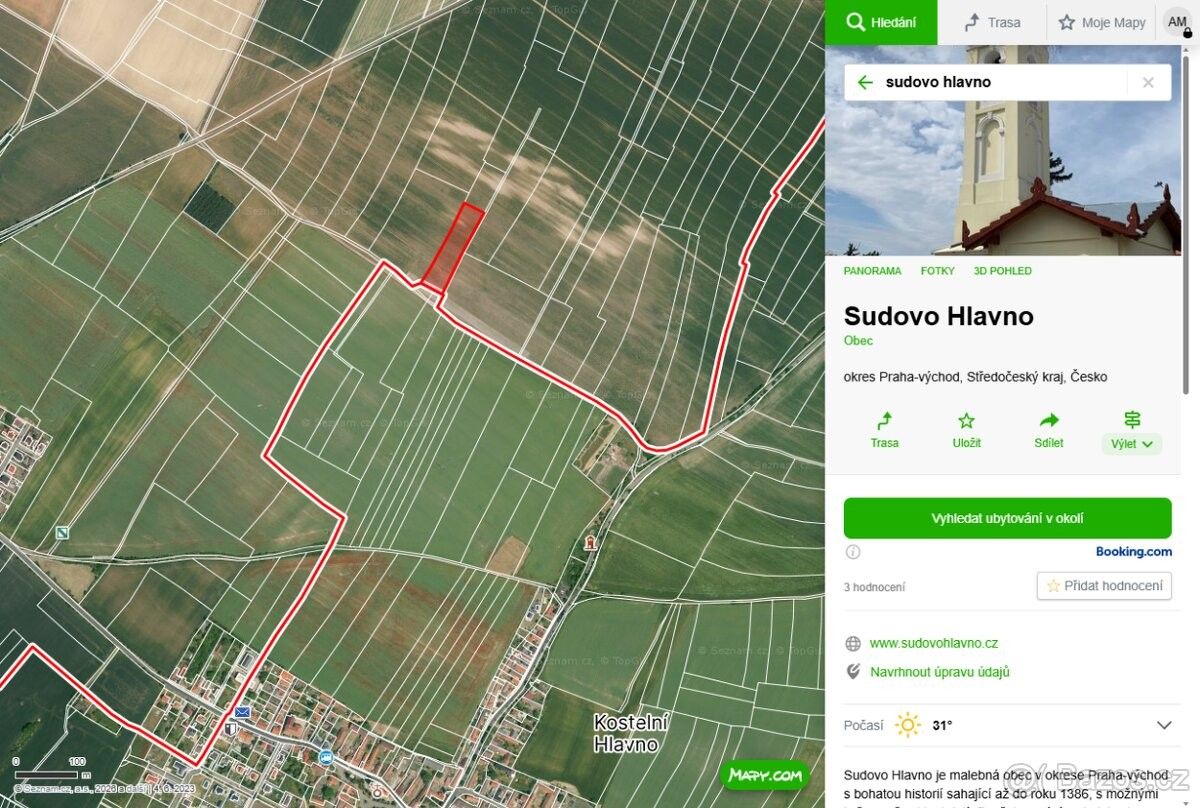This screenshot has width=1200, height=808.
Task: Click the '3 hodnocení' ratings count
Action: 874,587
